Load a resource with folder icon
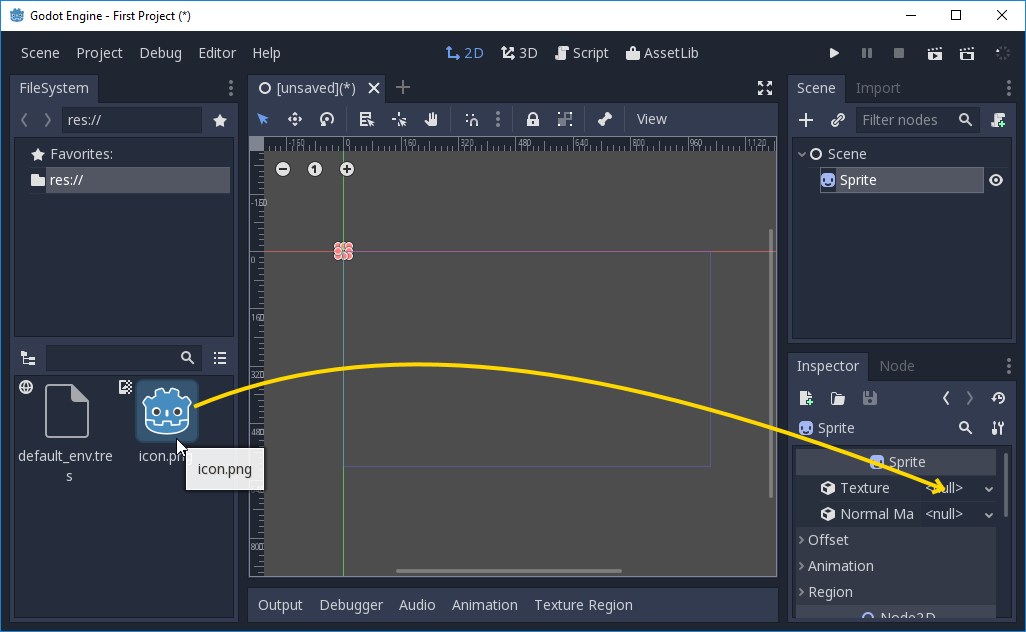1026x632 pixels. [x=838, y=398]
